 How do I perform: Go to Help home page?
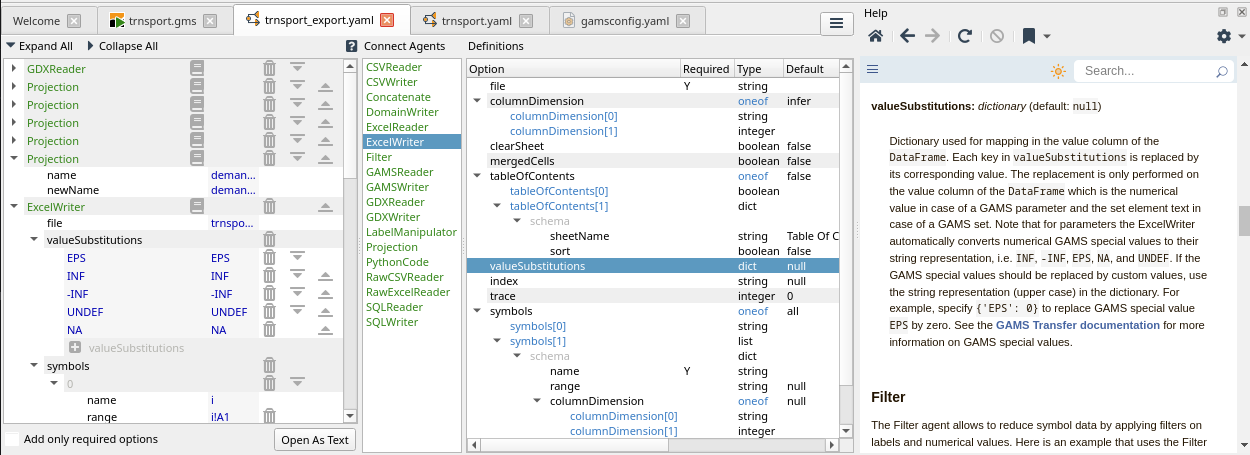tap(875, 36)
